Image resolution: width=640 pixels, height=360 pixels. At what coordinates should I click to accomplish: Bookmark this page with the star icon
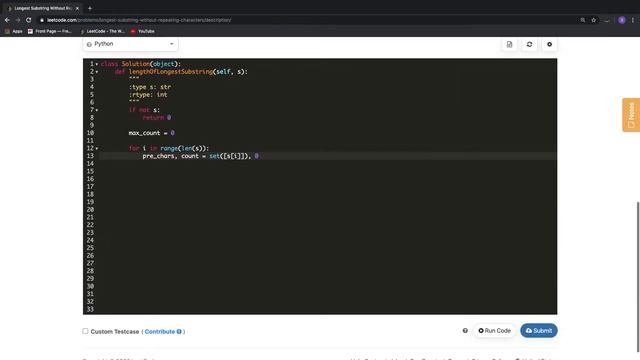593,20
